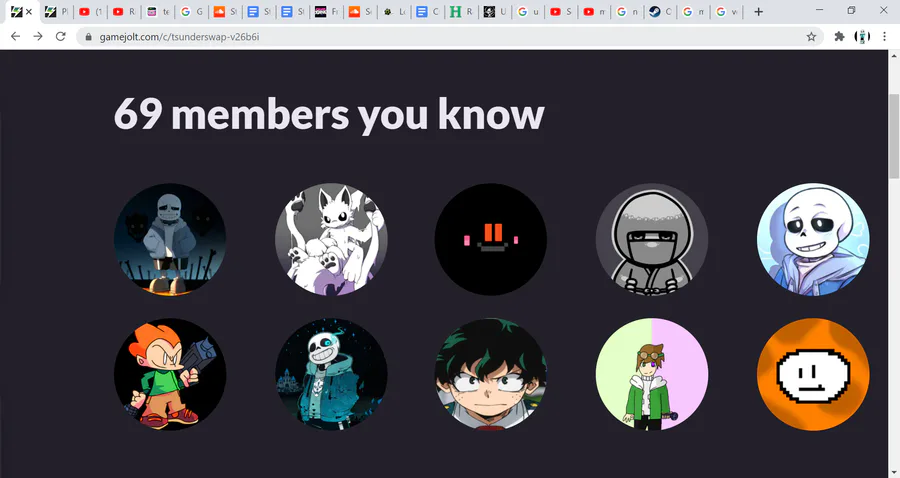The height and width of the screenshot is (478, 900).
Task: Click the page vertical scrollbar thumb
Action: point(894,136)
